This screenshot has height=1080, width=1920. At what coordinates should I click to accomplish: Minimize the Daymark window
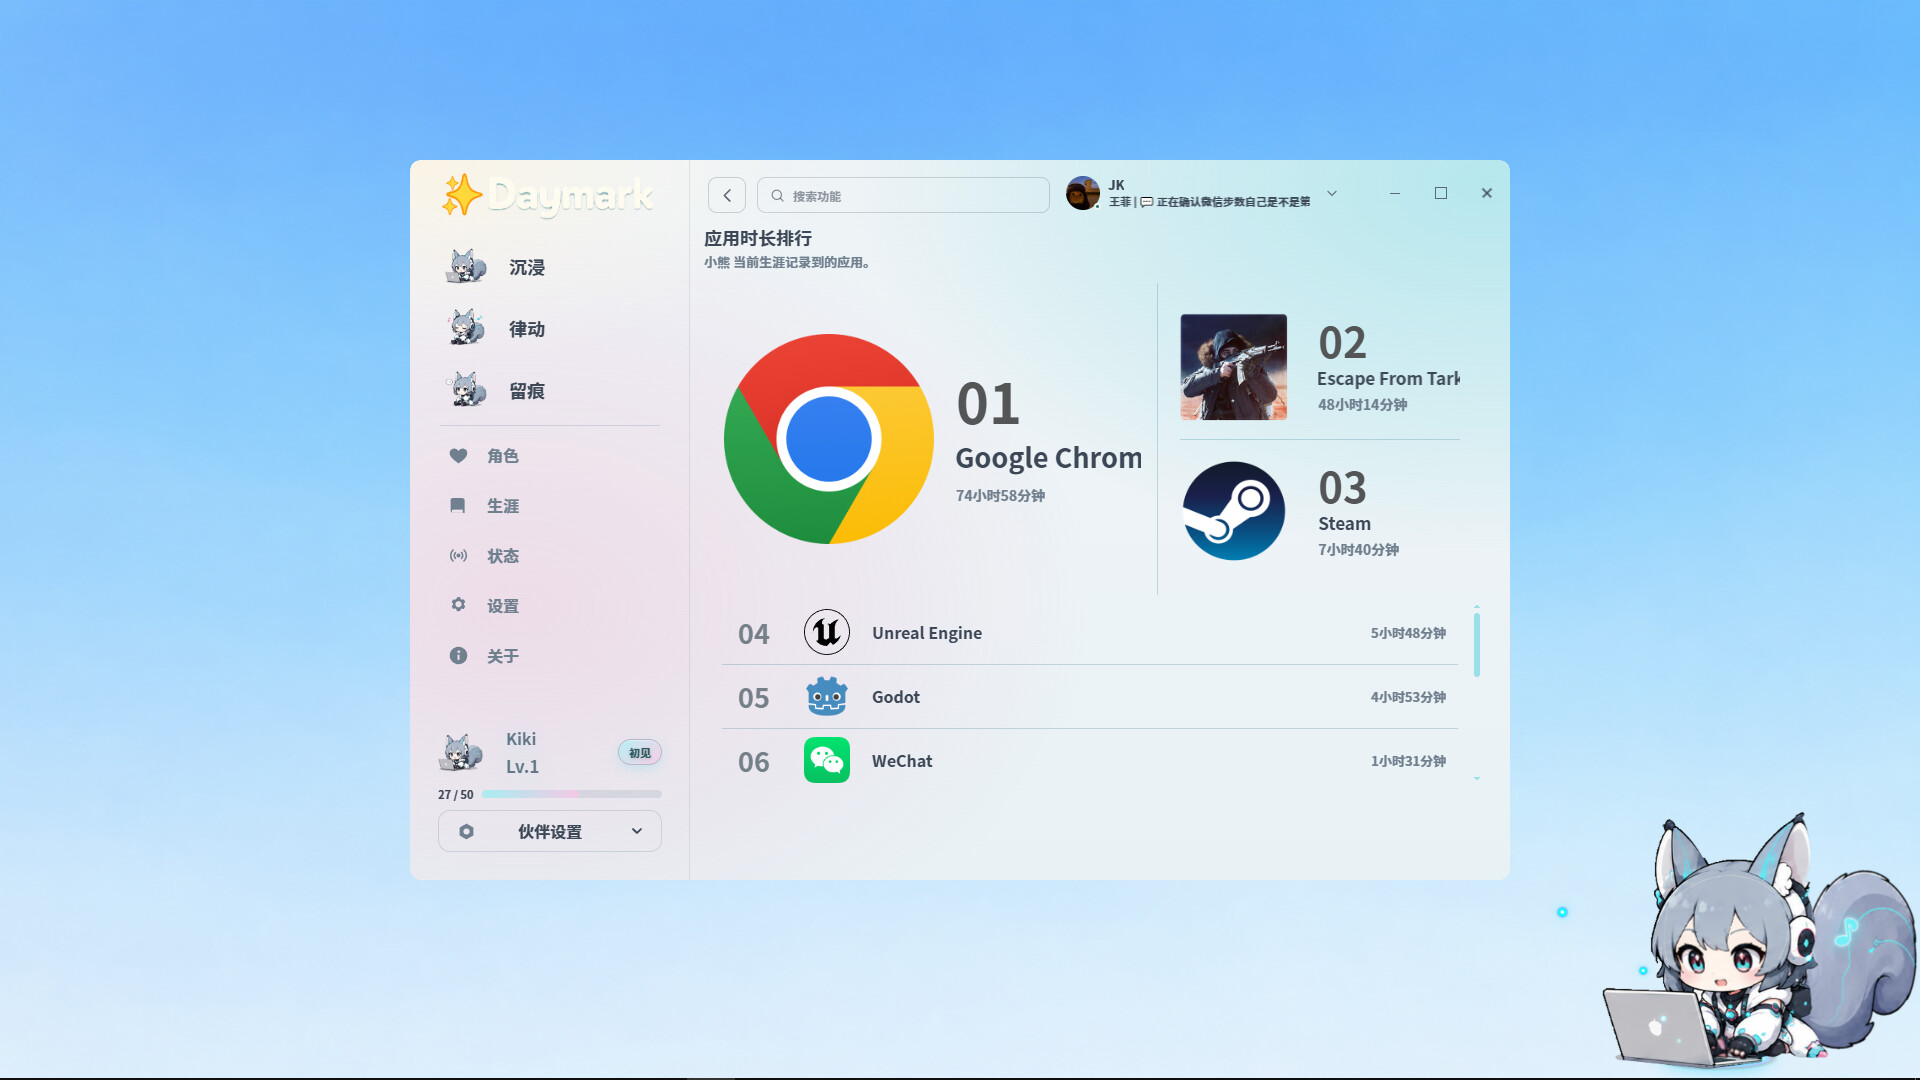[1395, 193]
